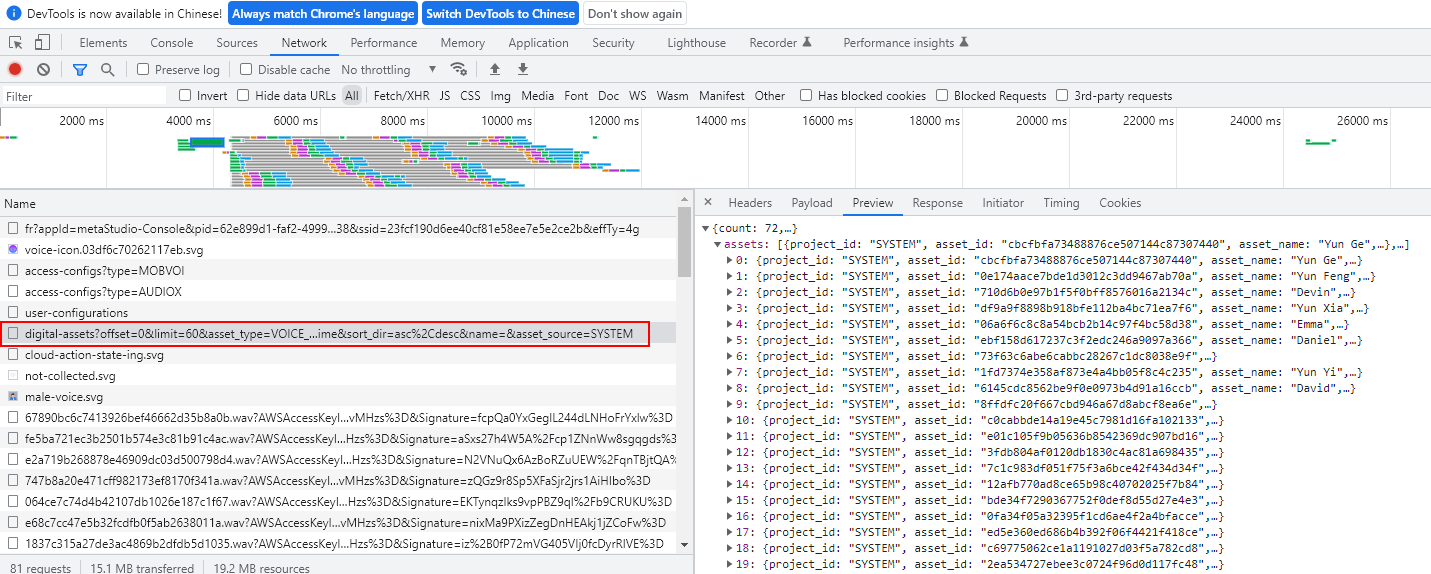Toggle Hide data URLs checkbox

click(243, 95)
